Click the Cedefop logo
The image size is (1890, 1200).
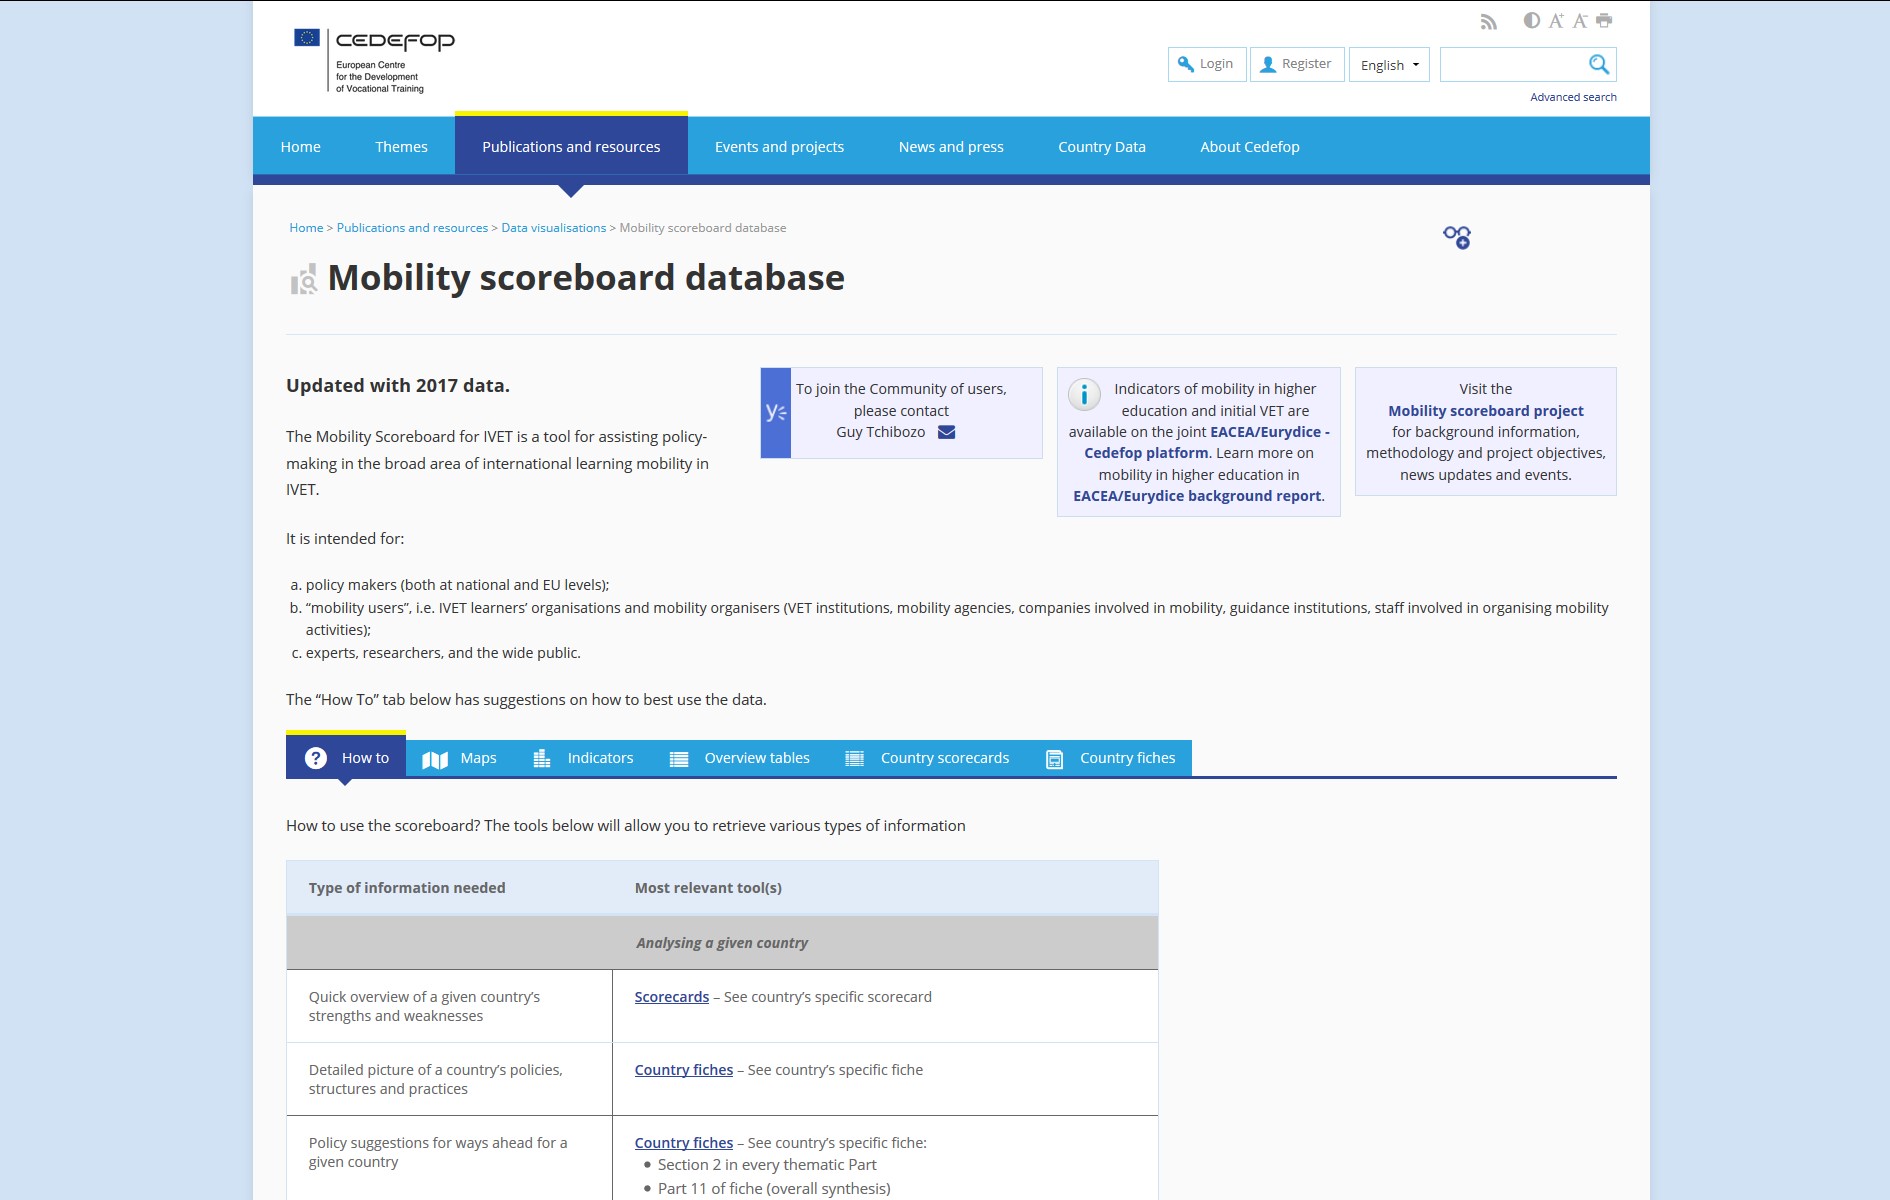375,61
